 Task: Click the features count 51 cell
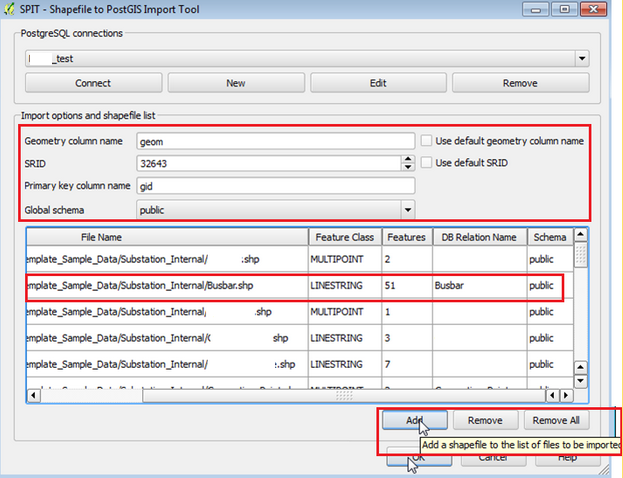tap(407, 285)
